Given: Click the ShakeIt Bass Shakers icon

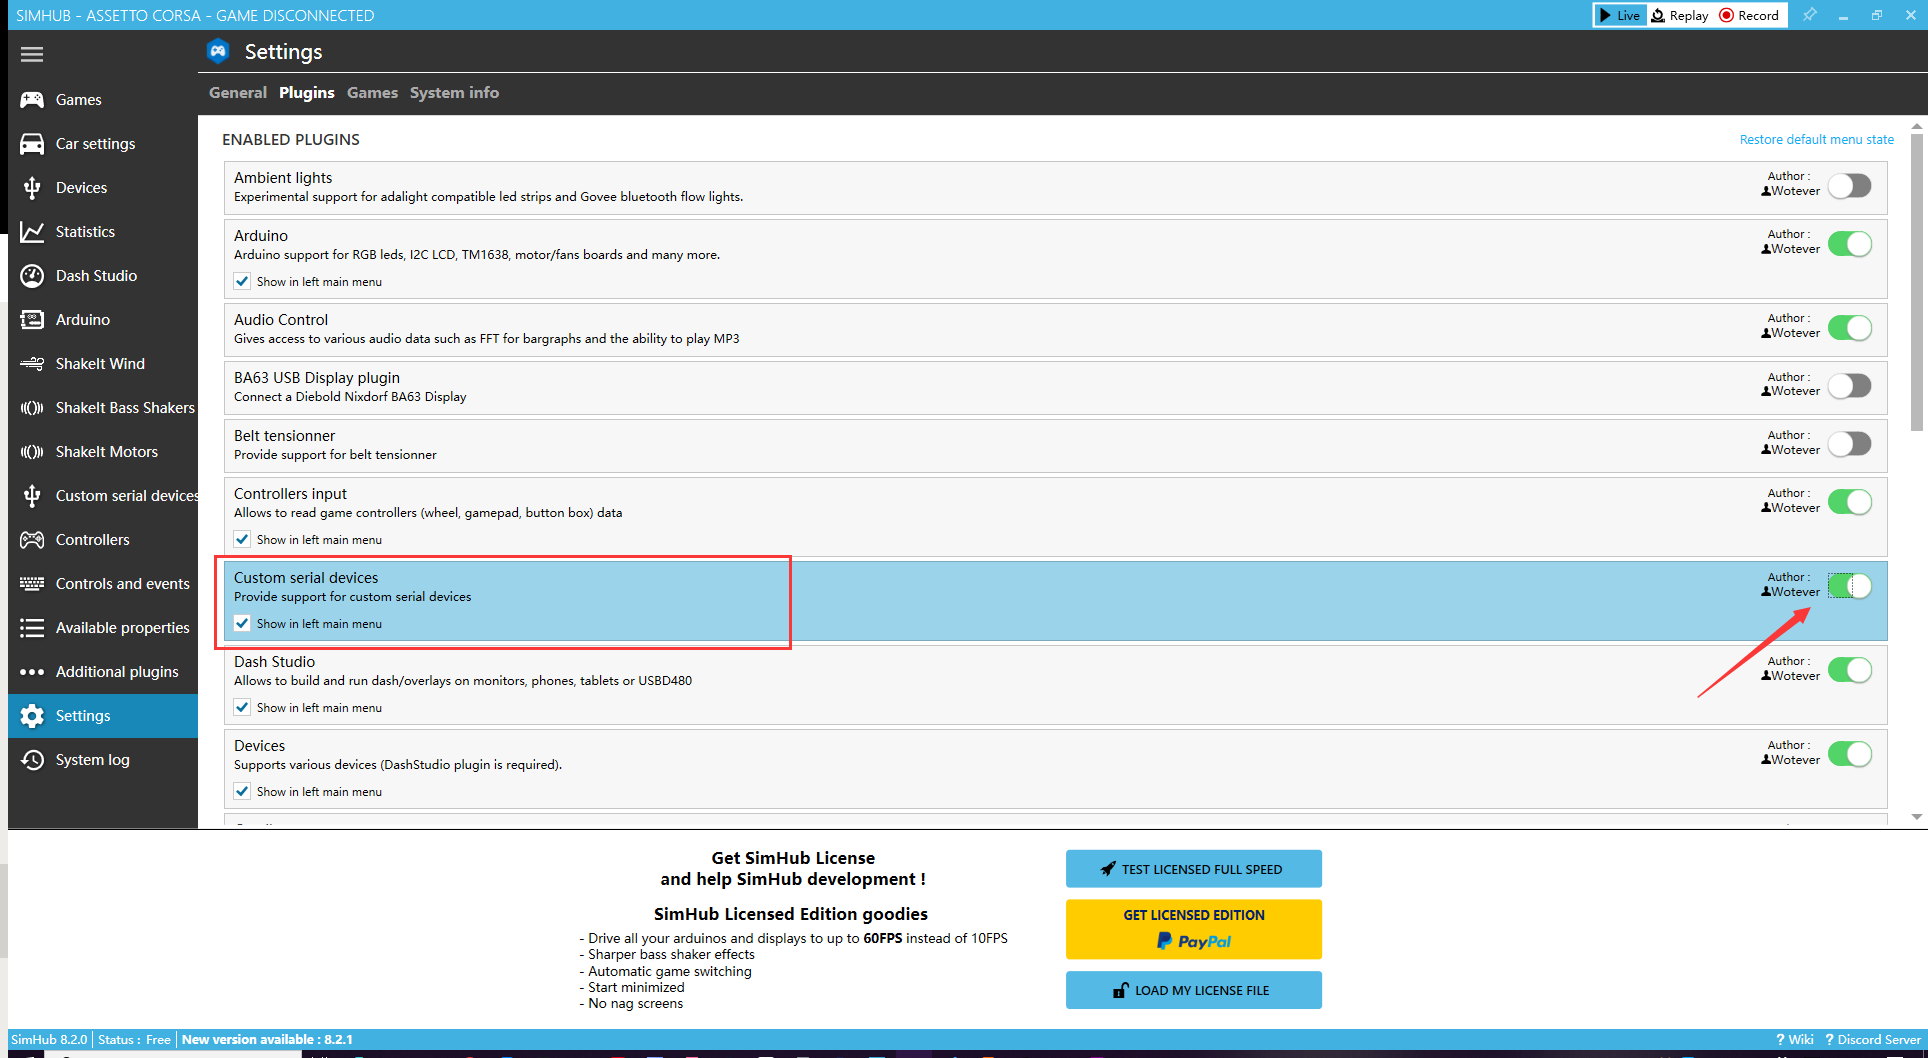Looking at the screenshot, I should coord(32,408).
